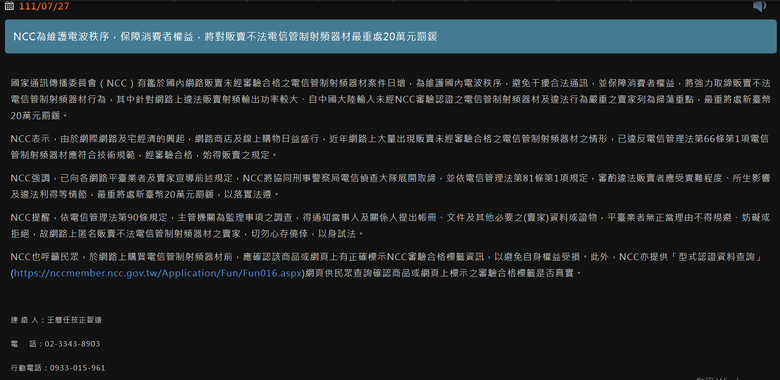Click the paragraph starting with 國家通訊傳播委員會（NCC）
Image resolution: width=780 pixels, height=380 pixels.
(390, 99)
